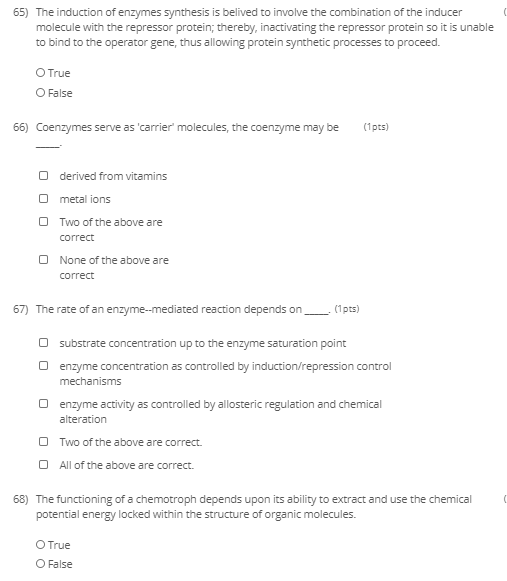Click question 66 coenzymes prompt text

(187, 127)
